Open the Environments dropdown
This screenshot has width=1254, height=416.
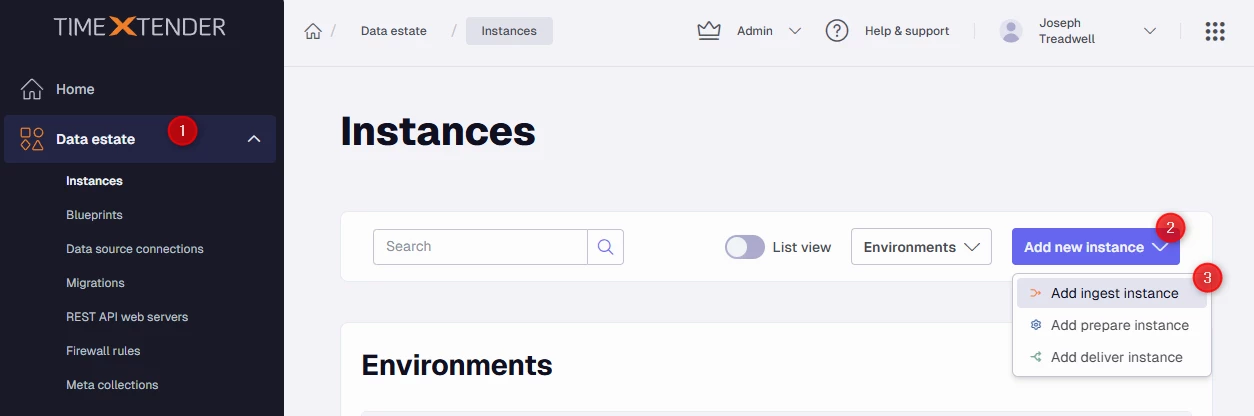[x=921, y=247]
